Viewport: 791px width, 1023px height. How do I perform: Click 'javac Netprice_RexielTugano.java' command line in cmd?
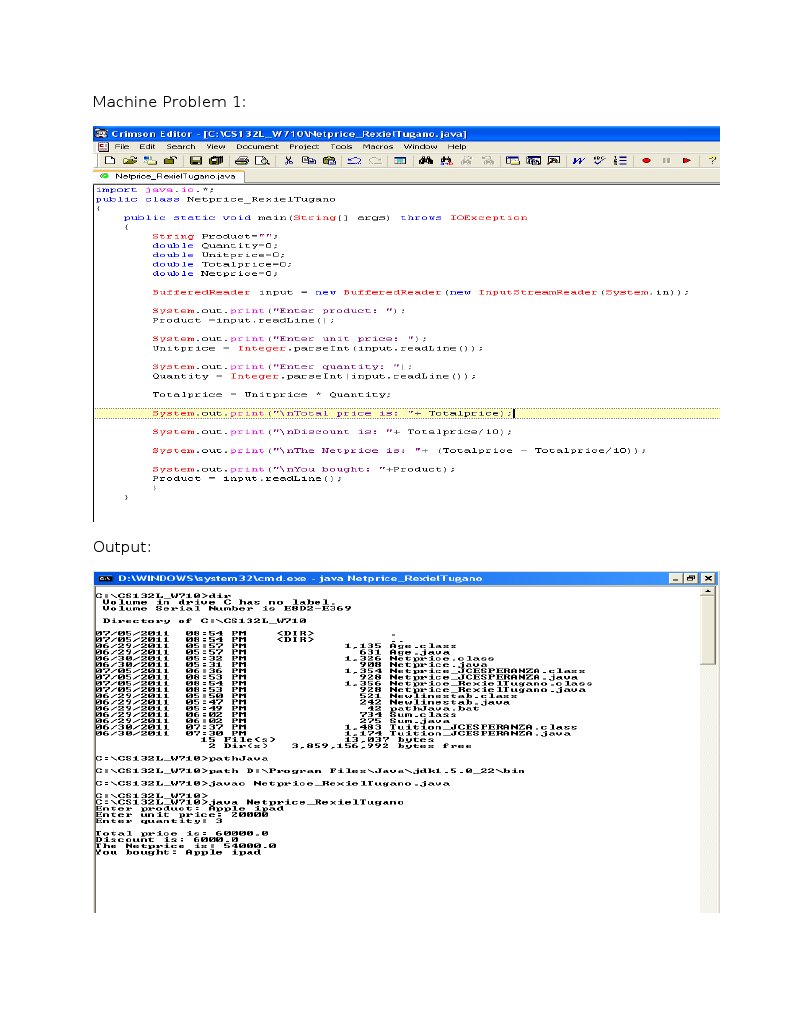click(x=272, y=784)
